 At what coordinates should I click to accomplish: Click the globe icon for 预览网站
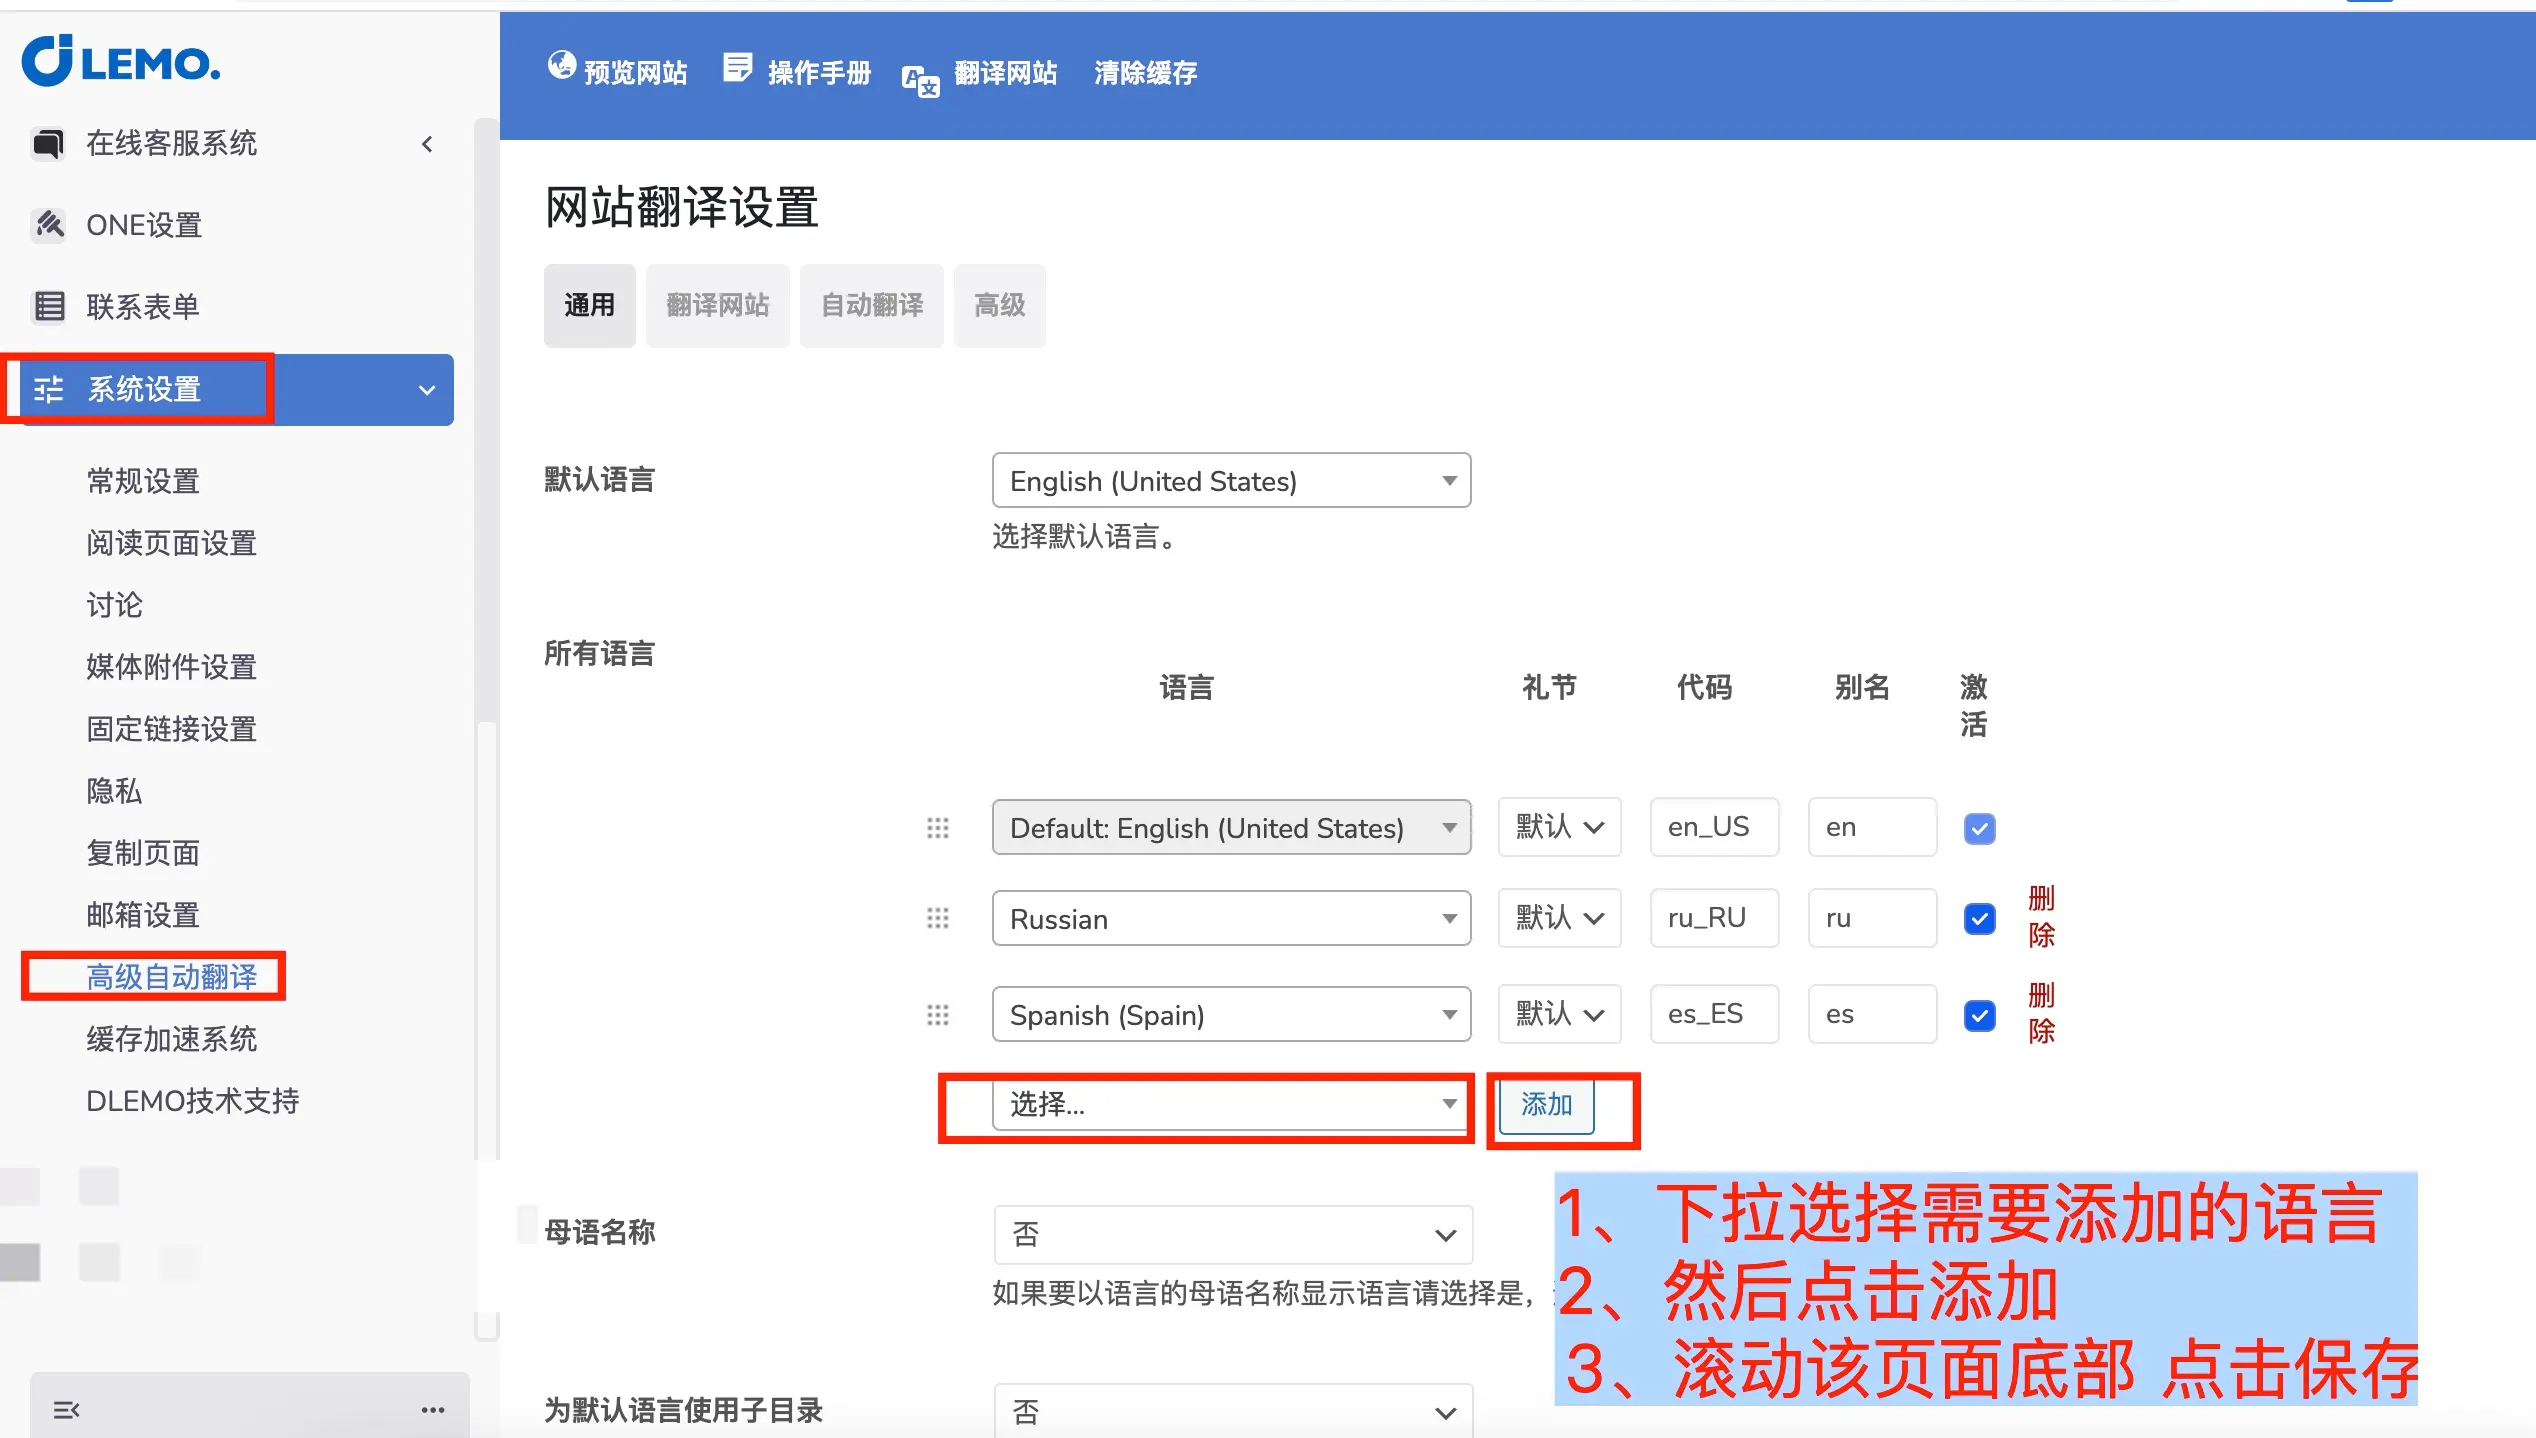[561, 66]
